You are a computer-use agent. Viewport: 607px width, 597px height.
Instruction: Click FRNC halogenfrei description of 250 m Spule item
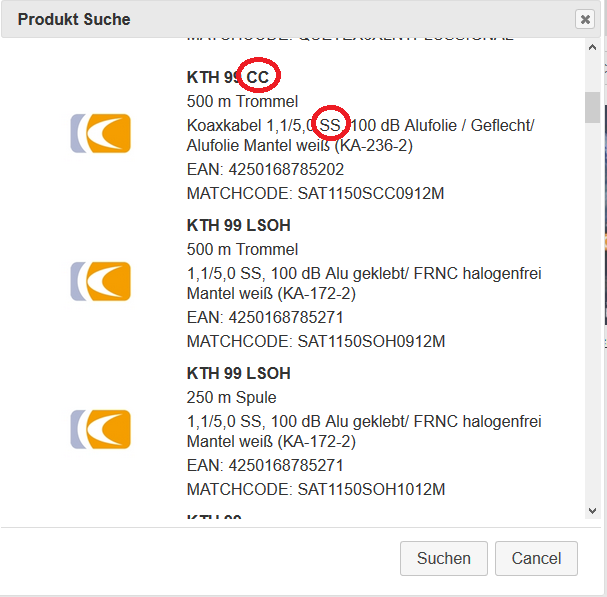[364, 431]
